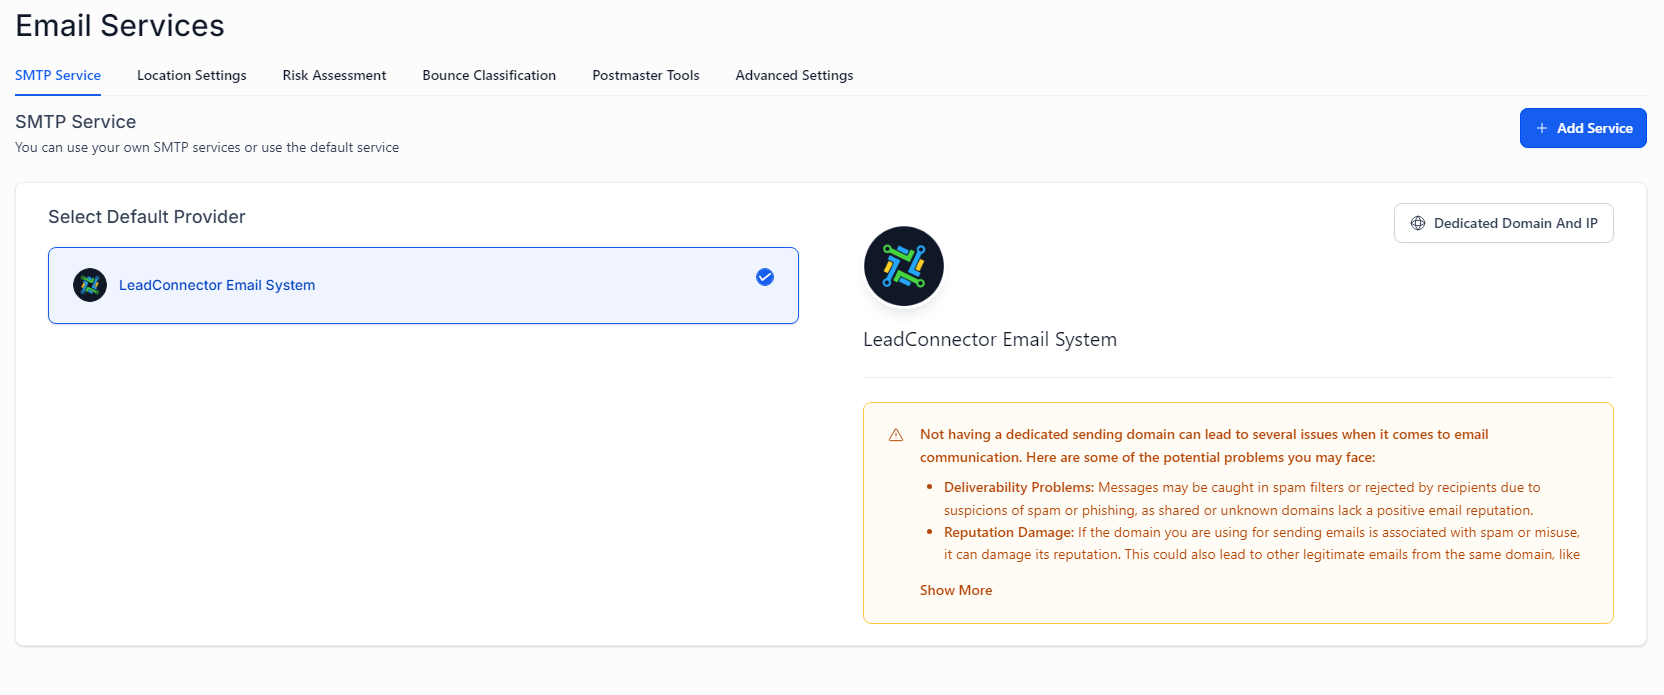Go to the Bounce Classification tab
Screen dimensions: 1664x695
tap(489, 75)
